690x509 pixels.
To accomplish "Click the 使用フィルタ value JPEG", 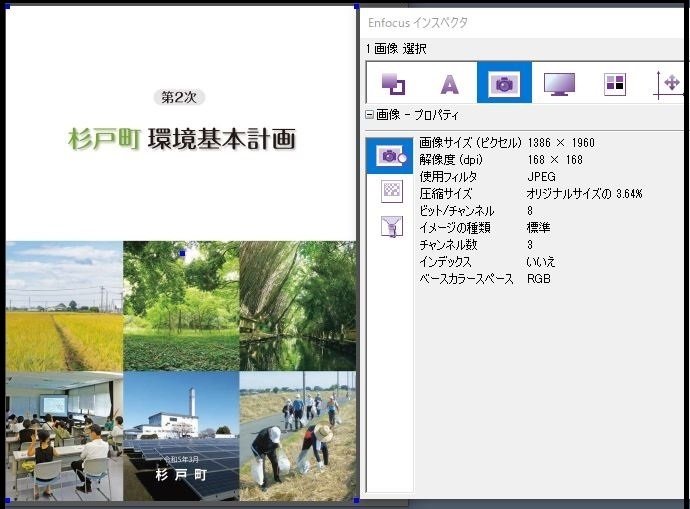I will [541, 177].
